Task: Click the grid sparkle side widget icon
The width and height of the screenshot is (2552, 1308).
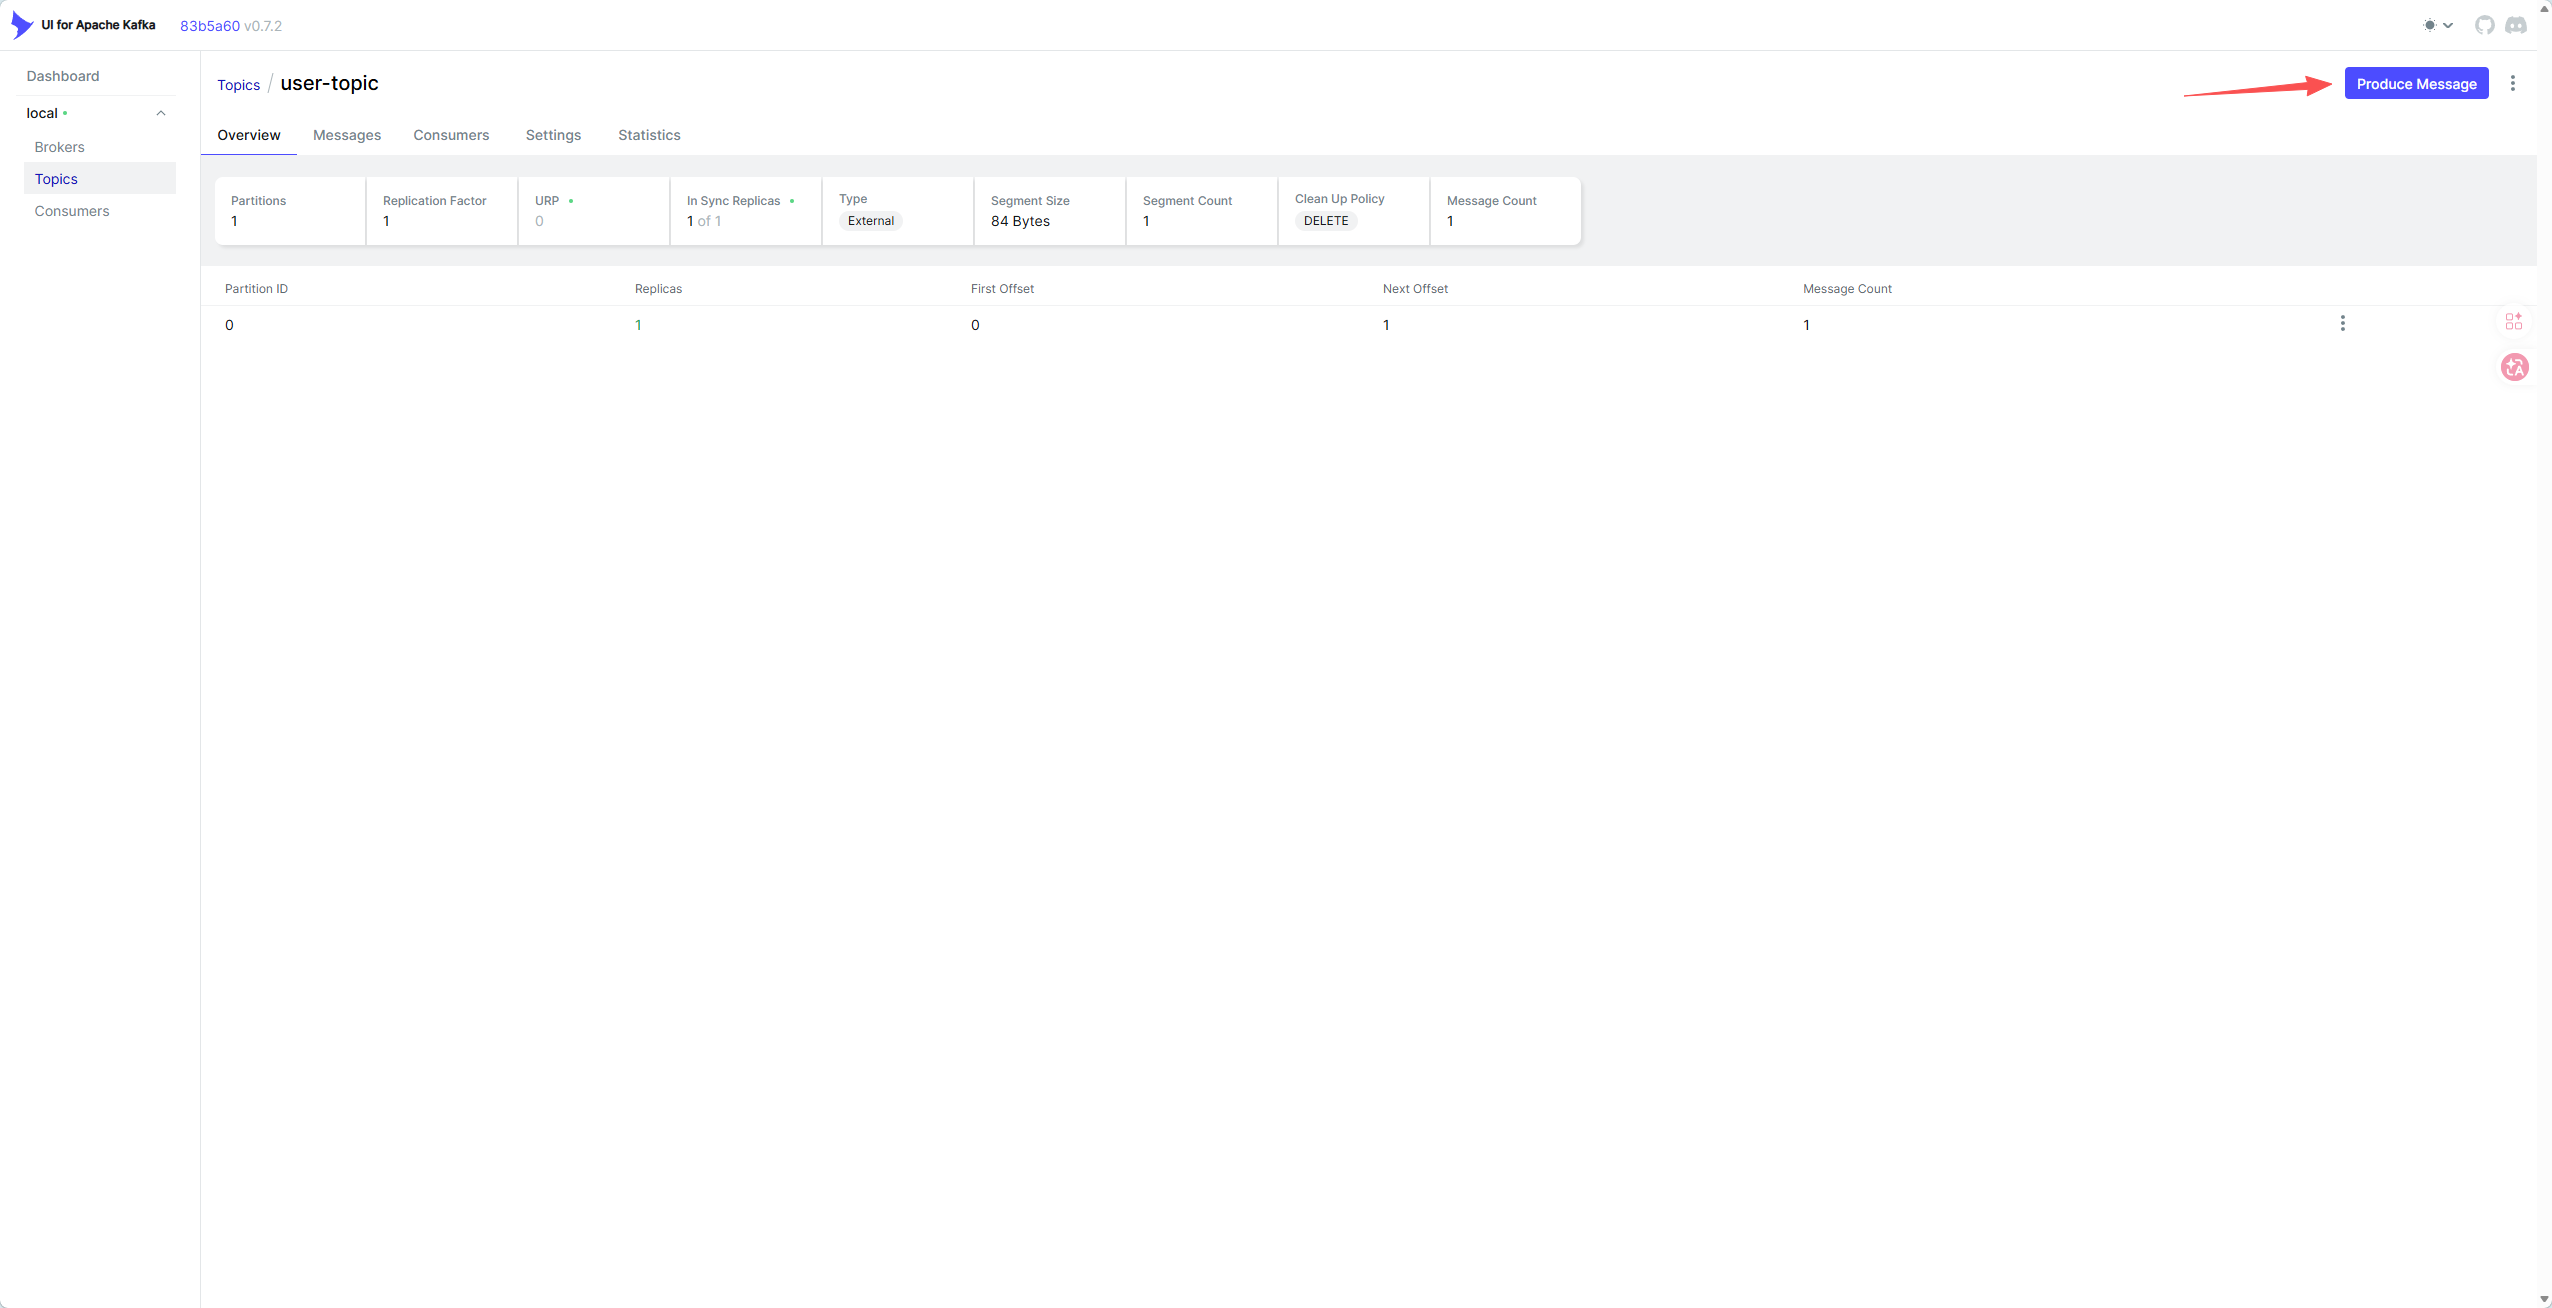Action: click(x=2513, y=321)
